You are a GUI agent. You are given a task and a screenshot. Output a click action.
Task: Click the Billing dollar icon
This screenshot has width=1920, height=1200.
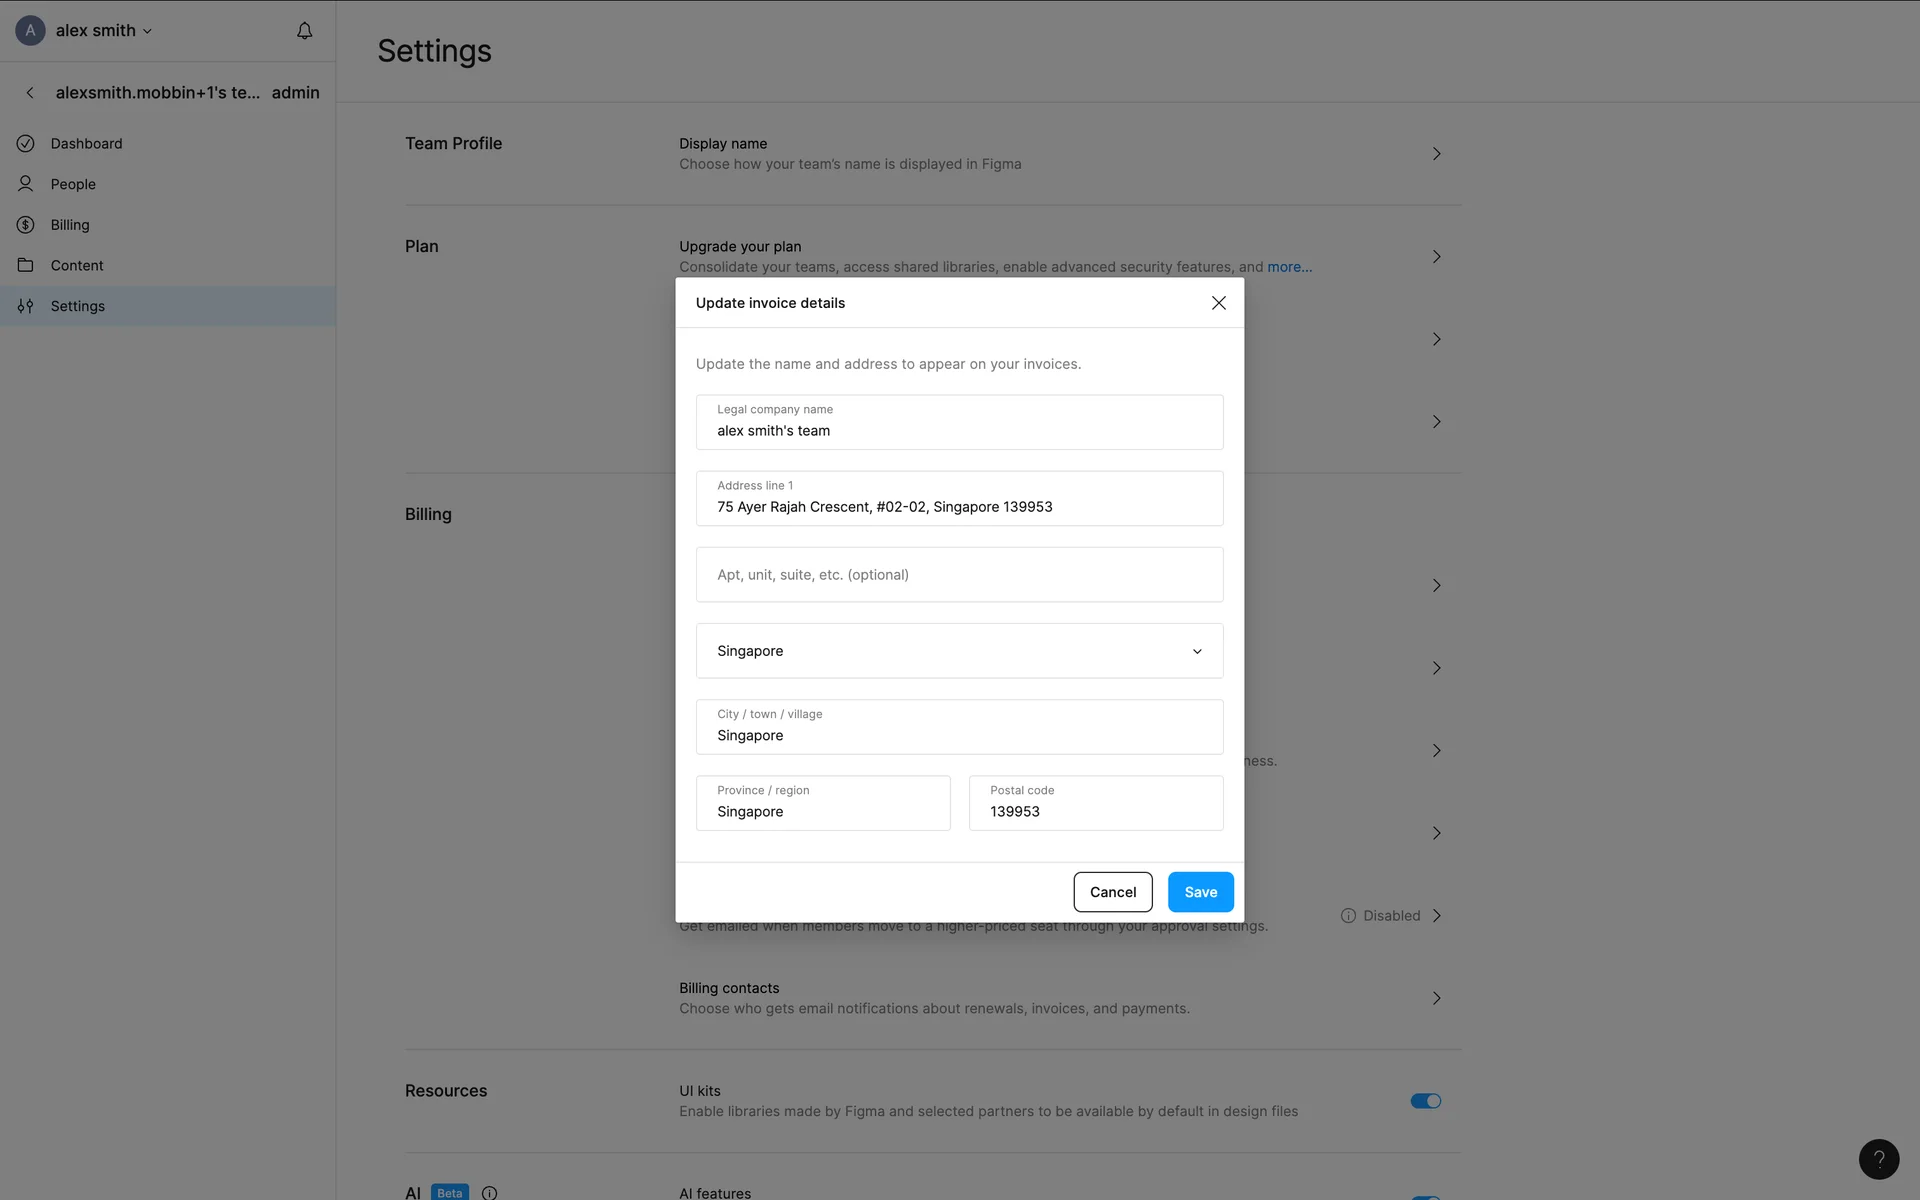(26, 225)
